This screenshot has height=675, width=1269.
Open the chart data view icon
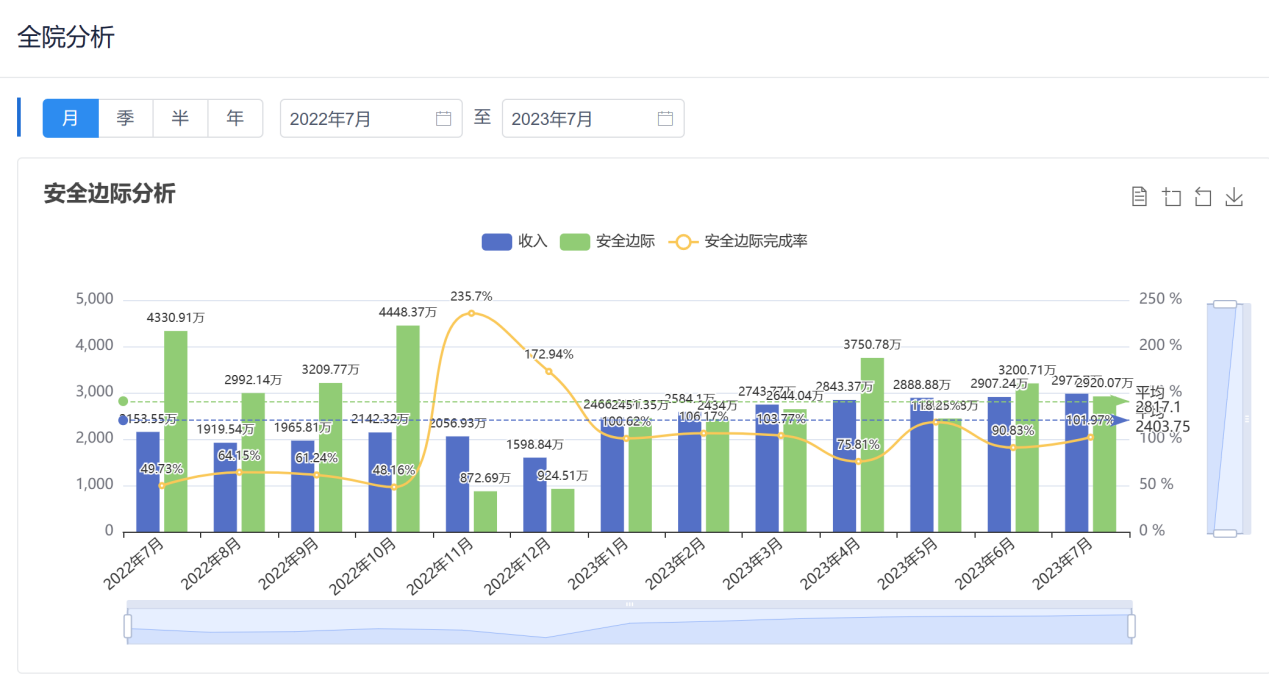pos(1139,197)
